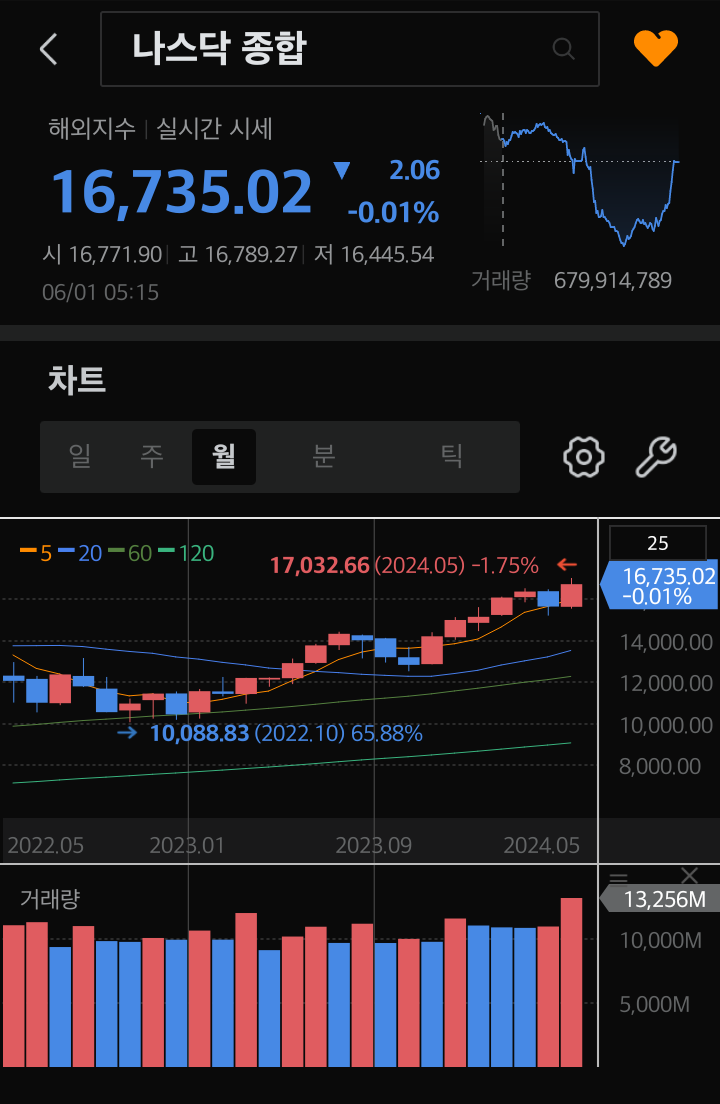Image resolution: width=720 pixels, height=1104 pixels.
Task: Click the 시 16,771.90 open price
Action: pyautogui.click(x=102, y=254)
